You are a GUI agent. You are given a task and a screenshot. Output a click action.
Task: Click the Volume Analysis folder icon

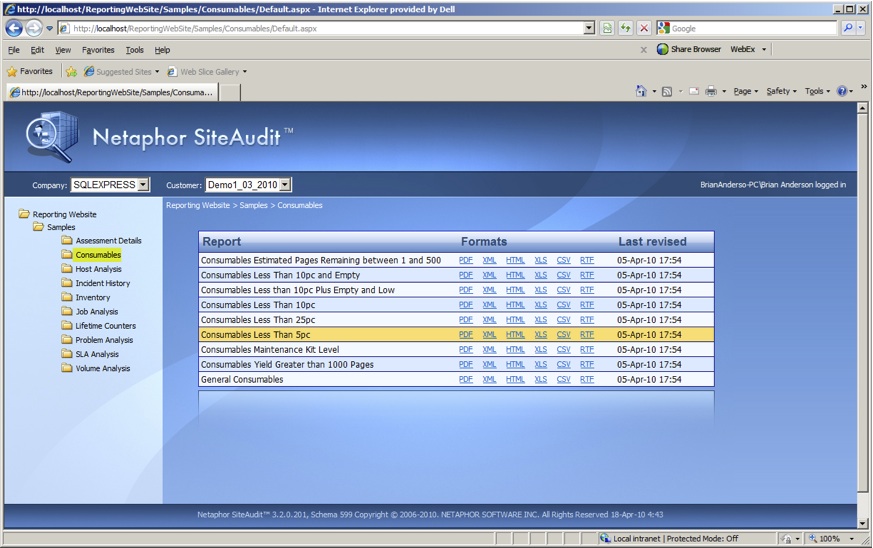click(x=67, y=368)
